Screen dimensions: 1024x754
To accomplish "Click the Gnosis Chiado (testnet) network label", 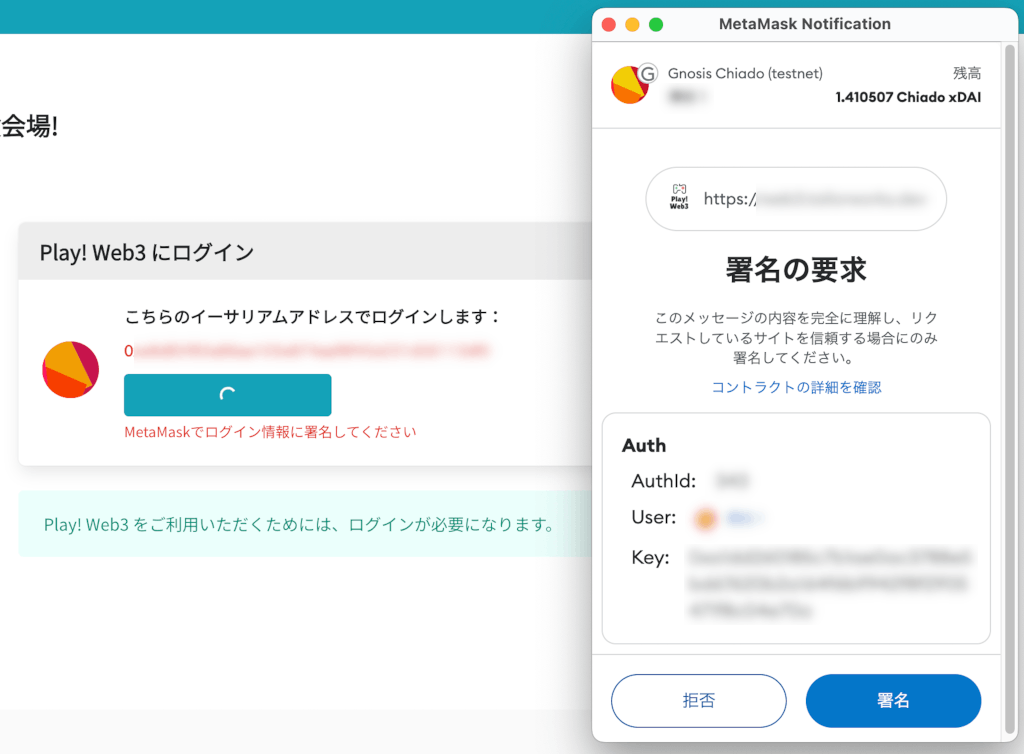I will click(x=745, y=73).
